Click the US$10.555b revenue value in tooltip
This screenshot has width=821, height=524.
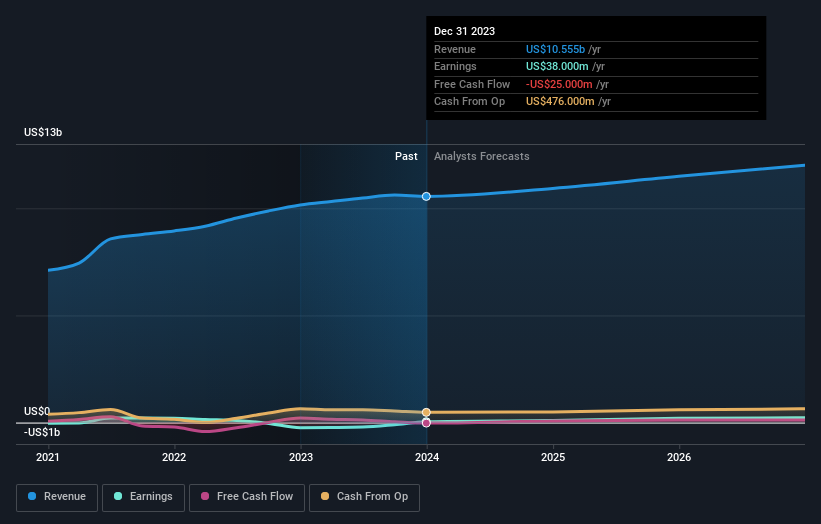[x=555, y=49]
